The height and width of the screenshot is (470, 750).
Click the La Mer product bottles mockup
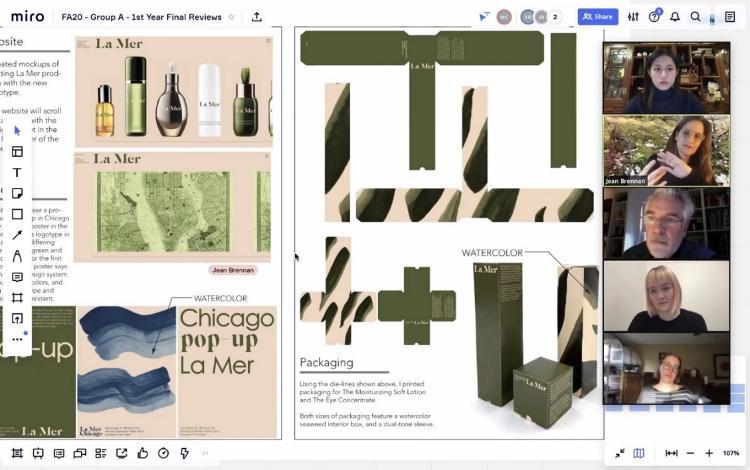tap(174, 91)
